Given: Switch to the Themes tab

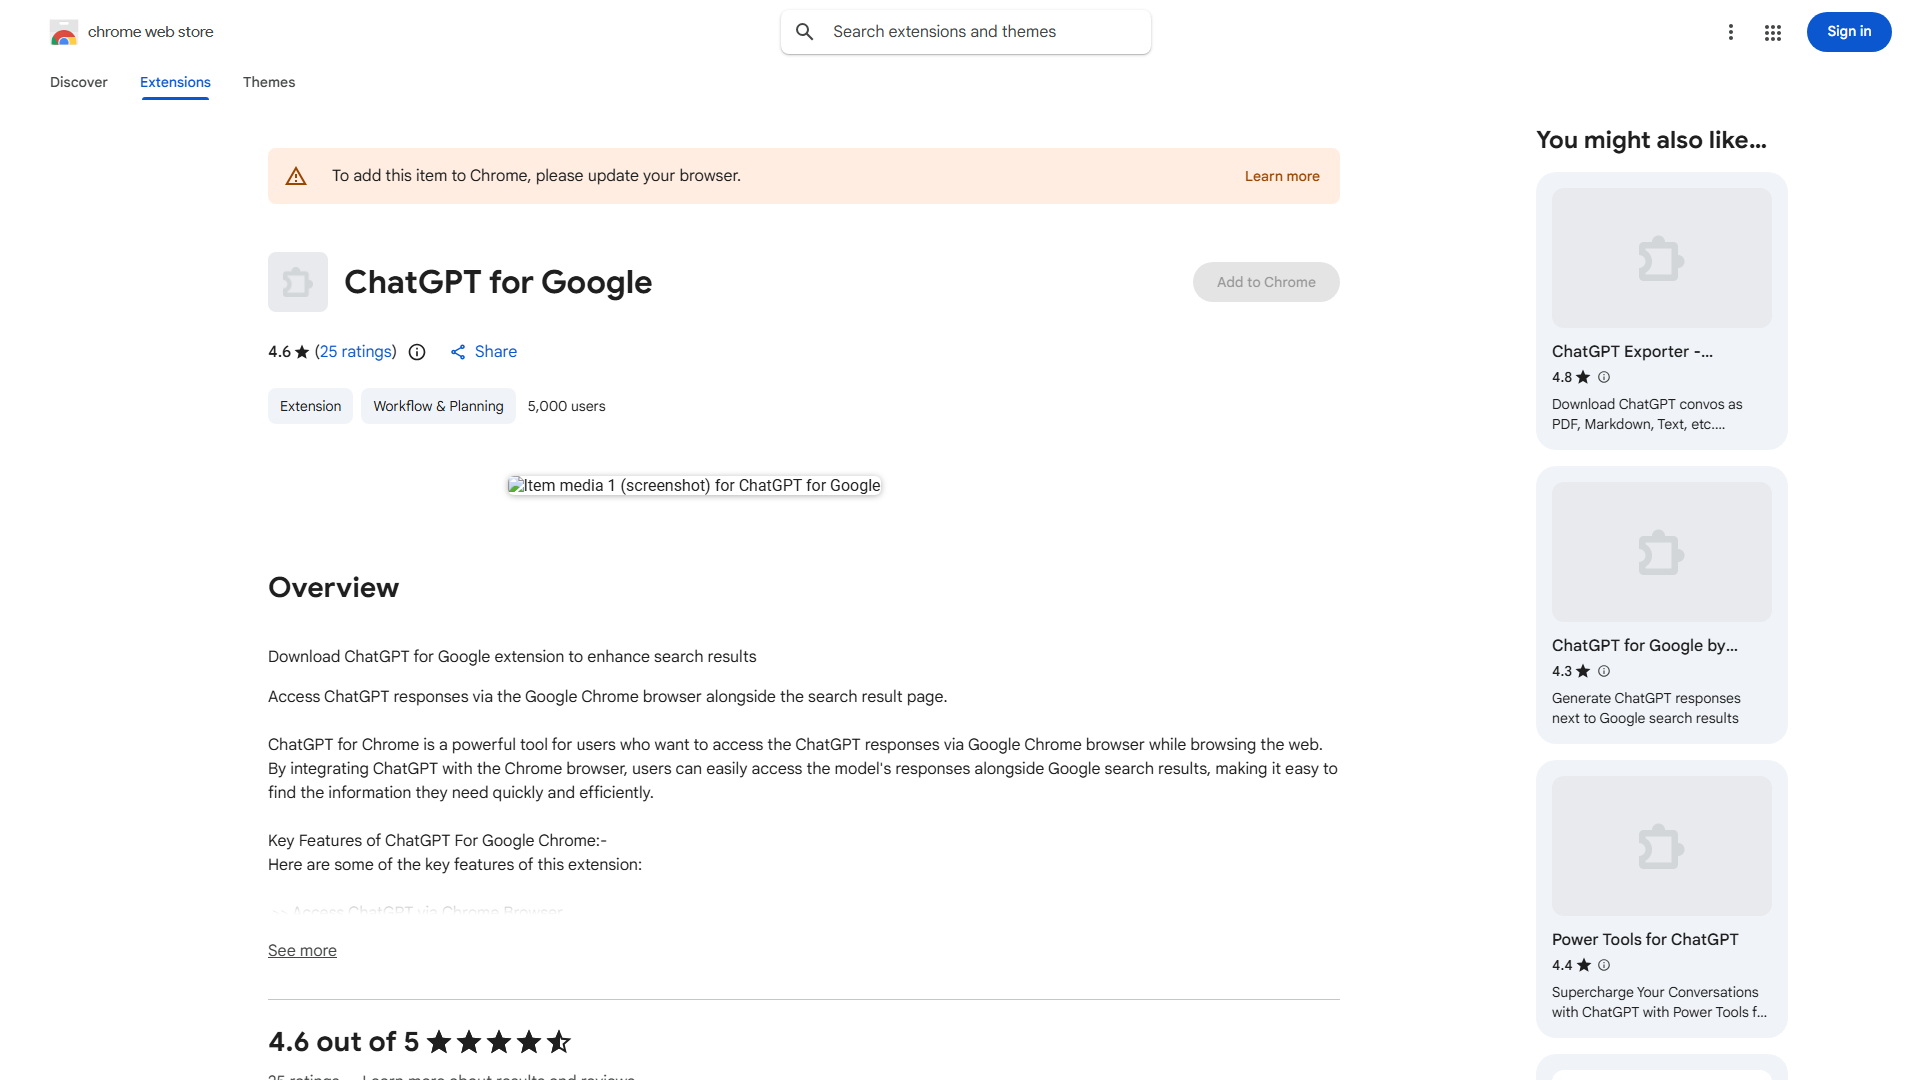Looking at the screenshot, I should (x=268, y=82).
